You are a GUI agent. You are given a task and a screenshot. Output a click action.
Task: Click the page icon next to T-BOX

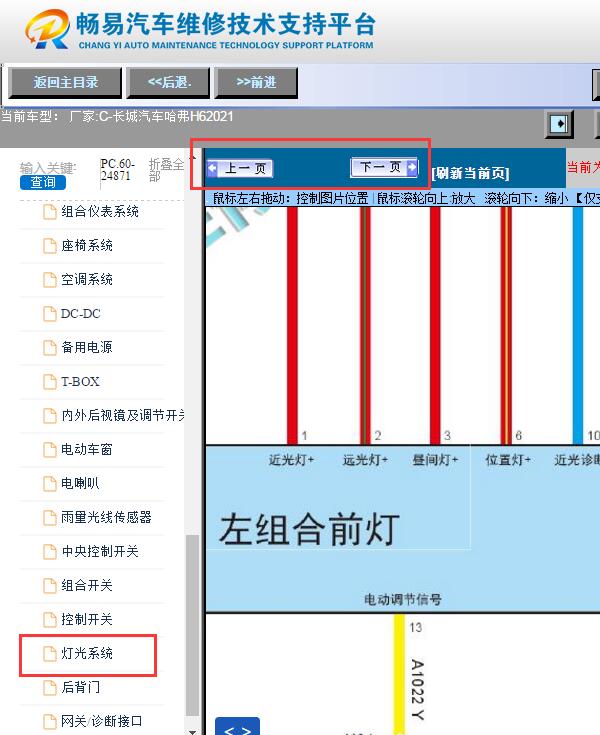50,382
